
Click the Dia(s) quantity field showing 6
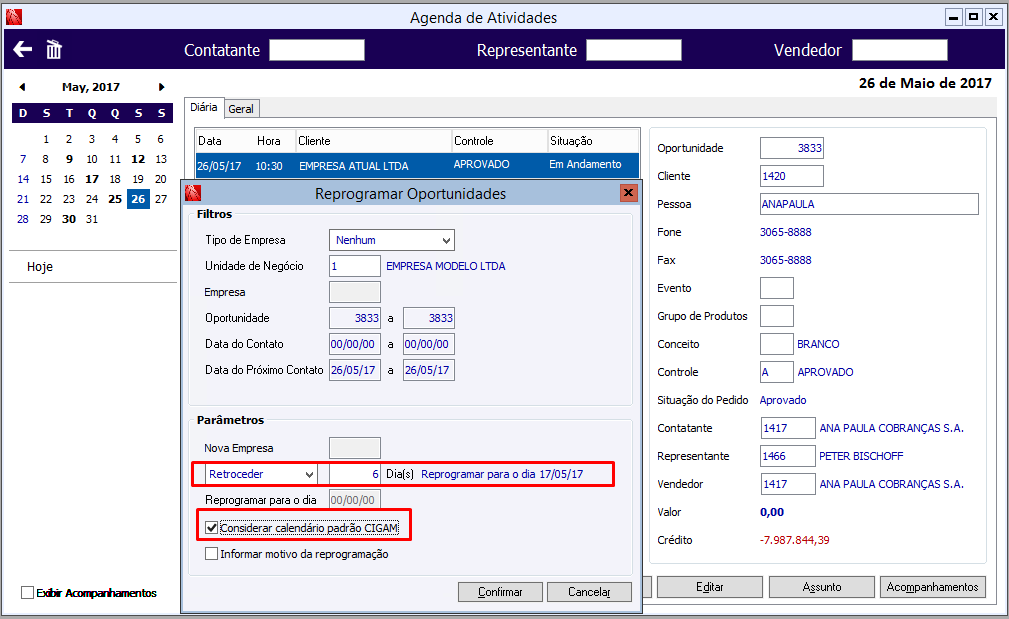[x=355, y=474]
